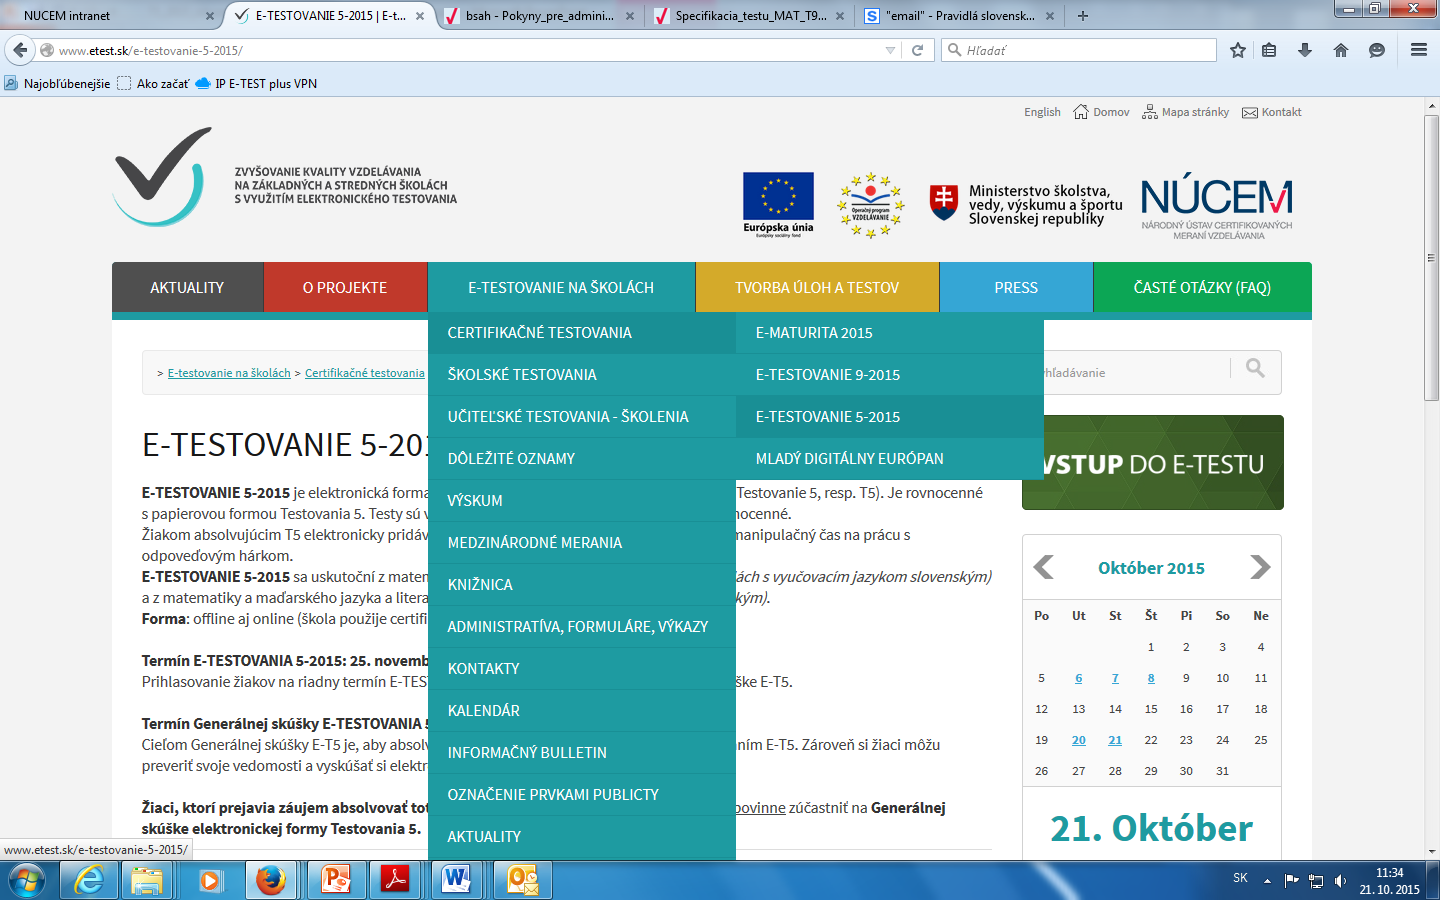Go back with the browser back arrow
1440x900 pixels.
[20, 50]
